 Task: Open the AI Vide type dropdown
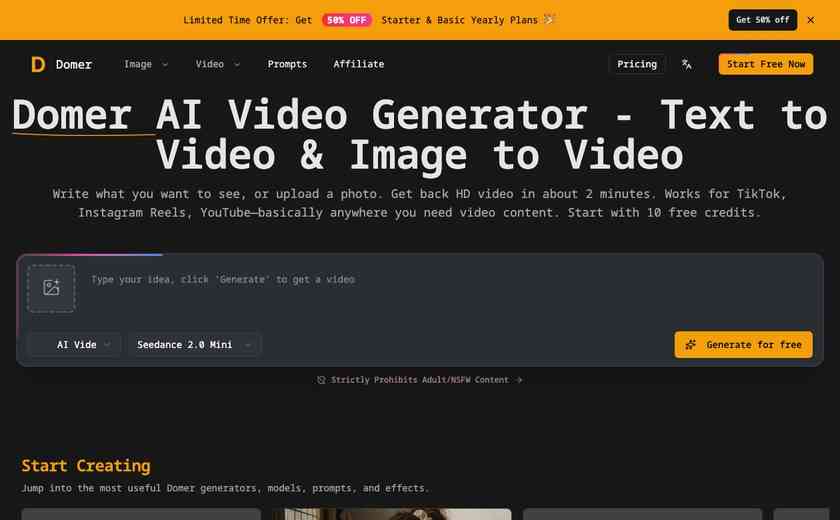pyautogui.click(x=74, y=345)
